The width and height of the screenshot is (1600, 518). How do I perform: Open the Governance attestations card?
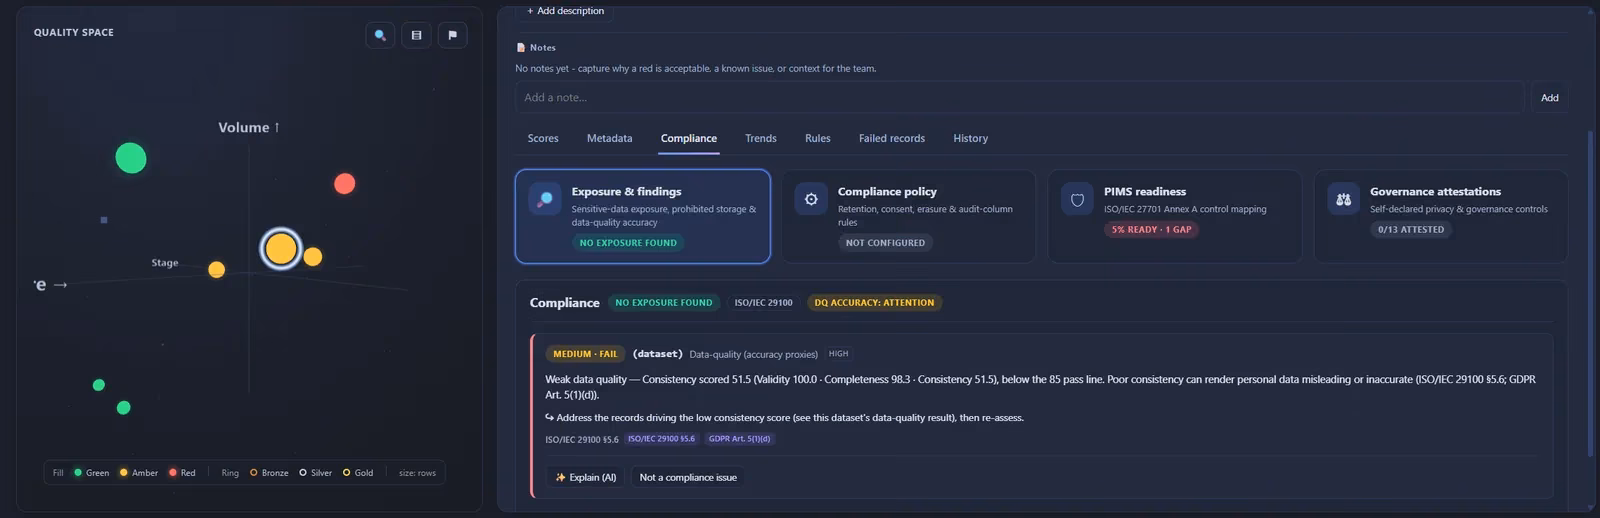1441,216
